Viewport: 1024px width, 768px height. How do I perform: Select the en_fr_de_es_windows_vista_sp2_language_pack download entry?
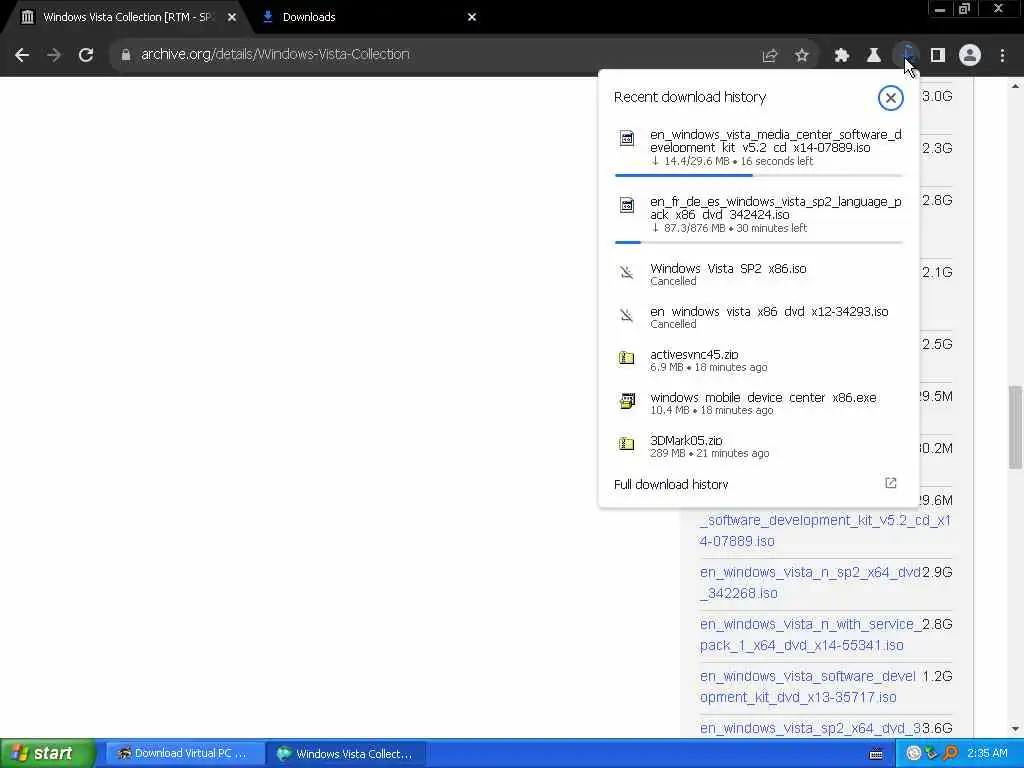(x=758, y=218)
